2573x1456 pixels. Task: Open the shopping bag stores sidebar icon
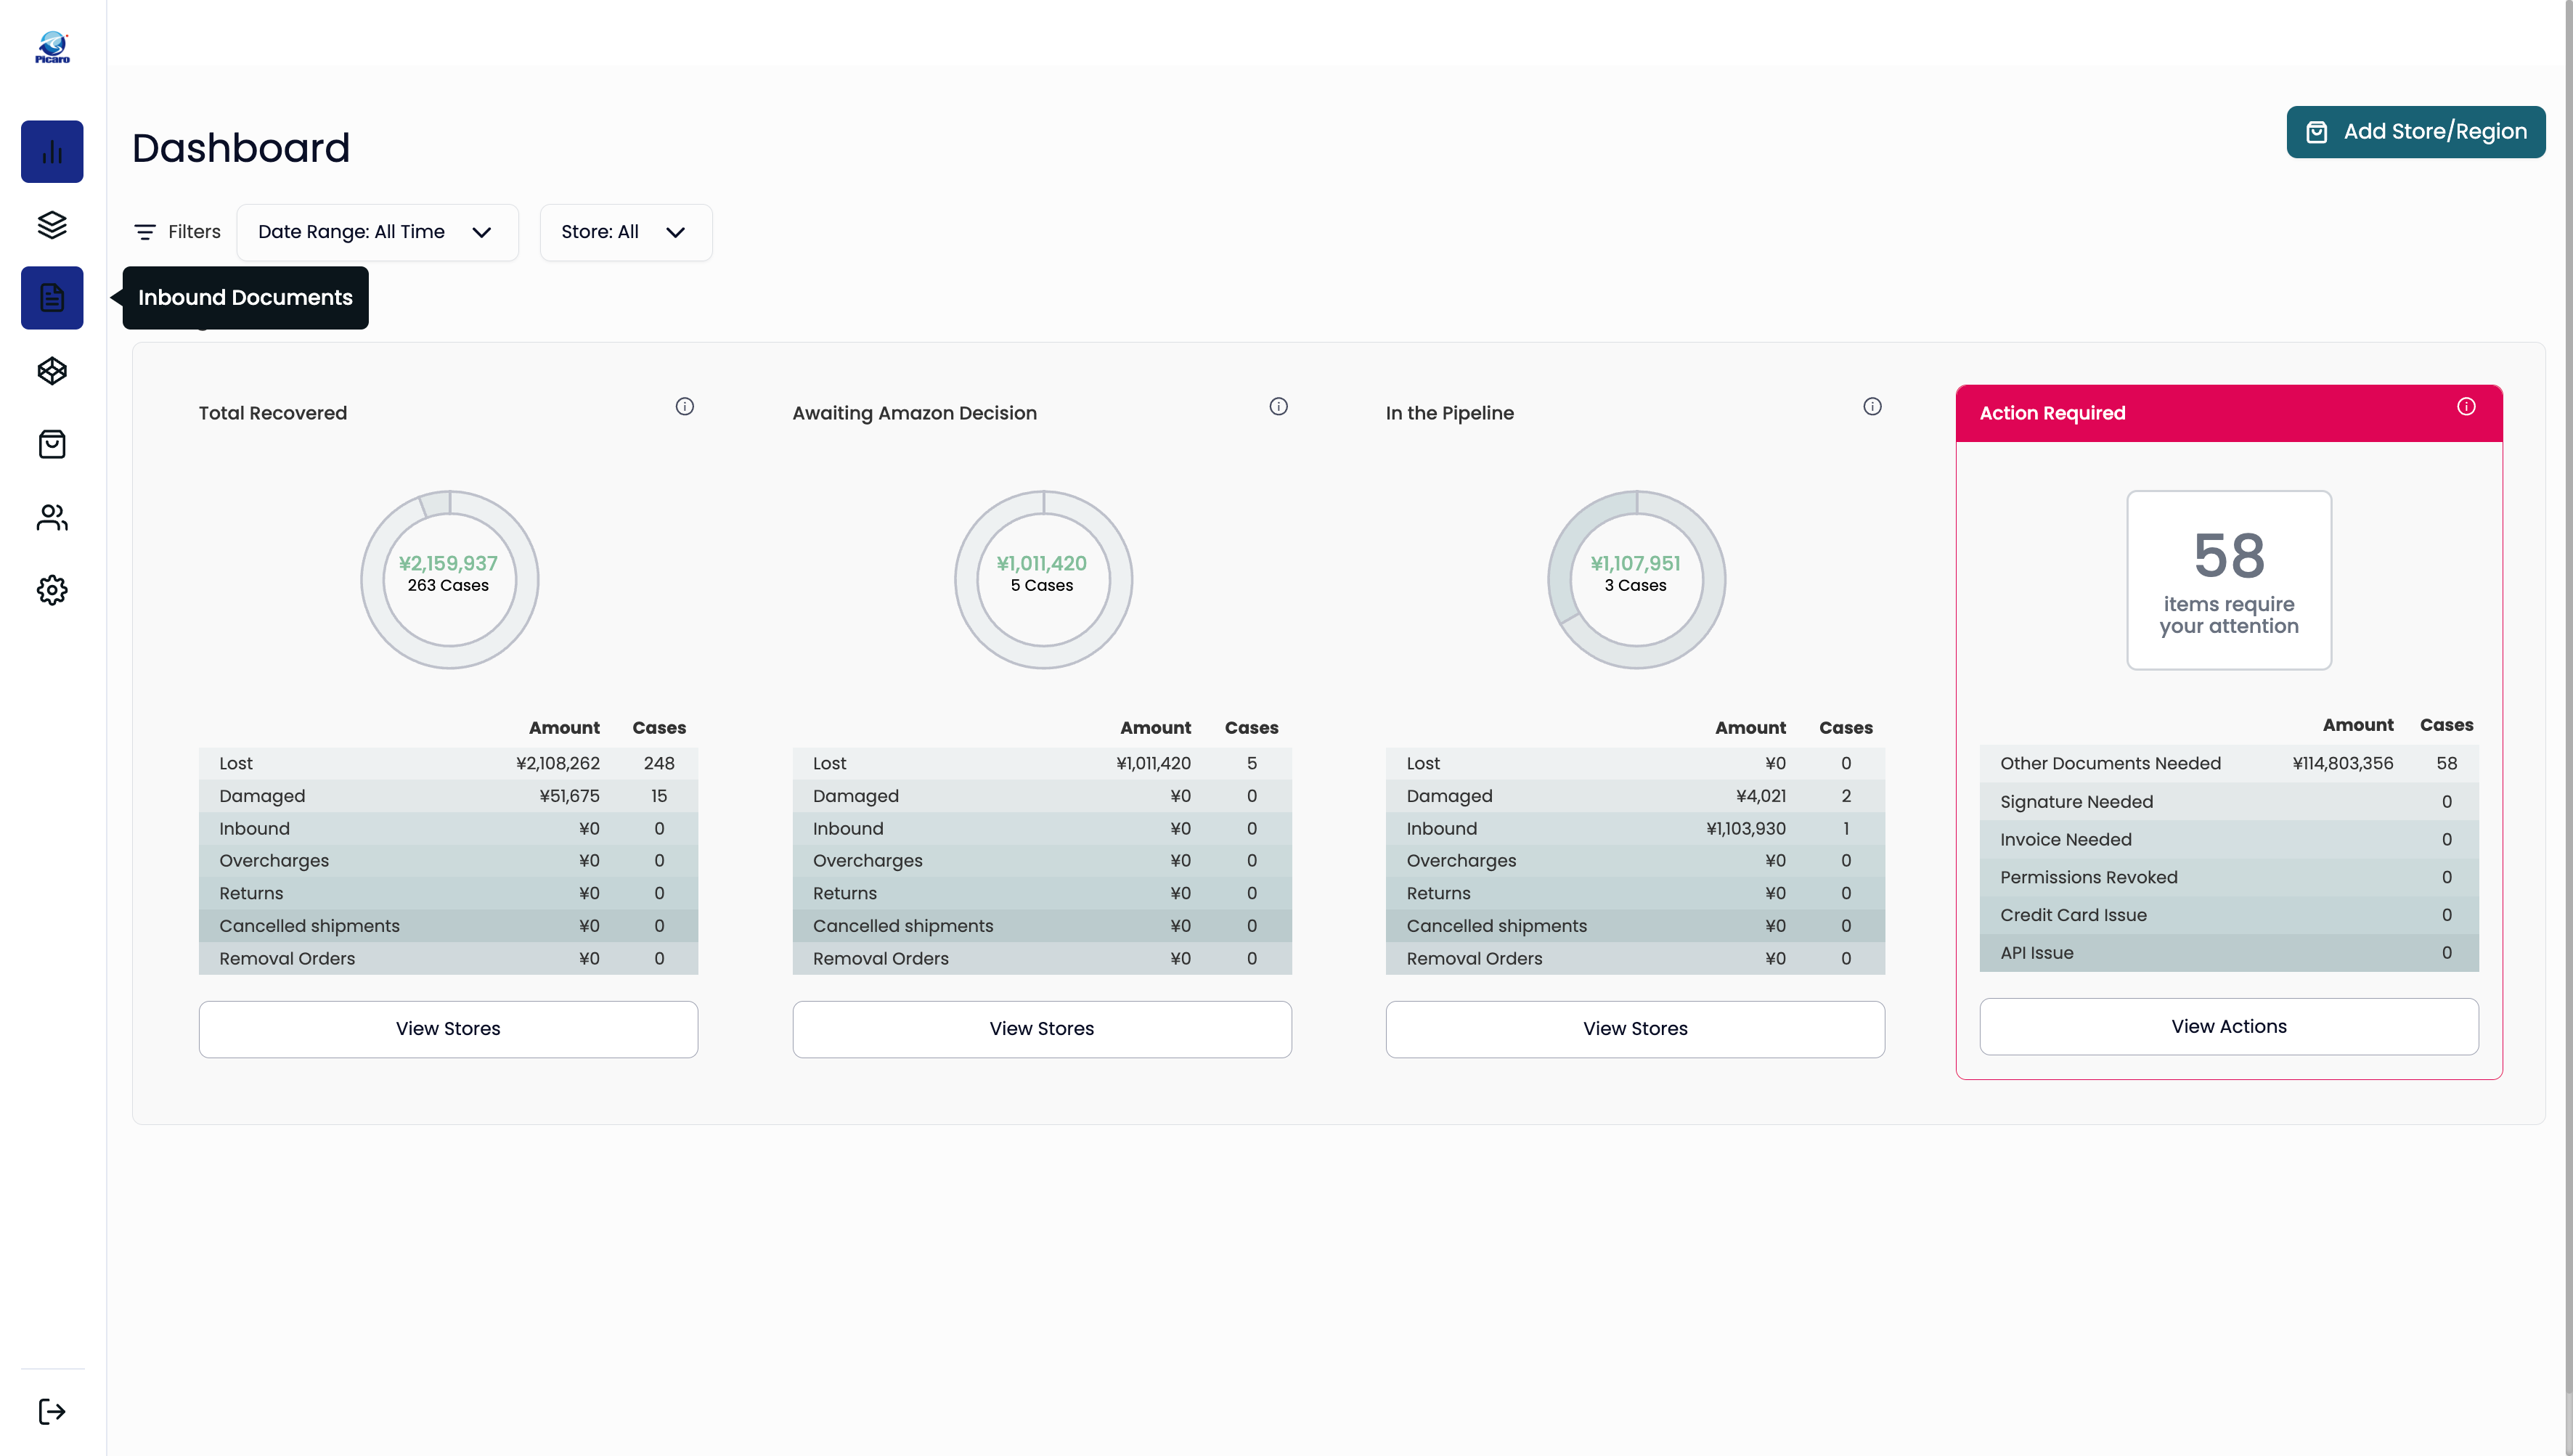pyautogui.click(x=52, y=444)
